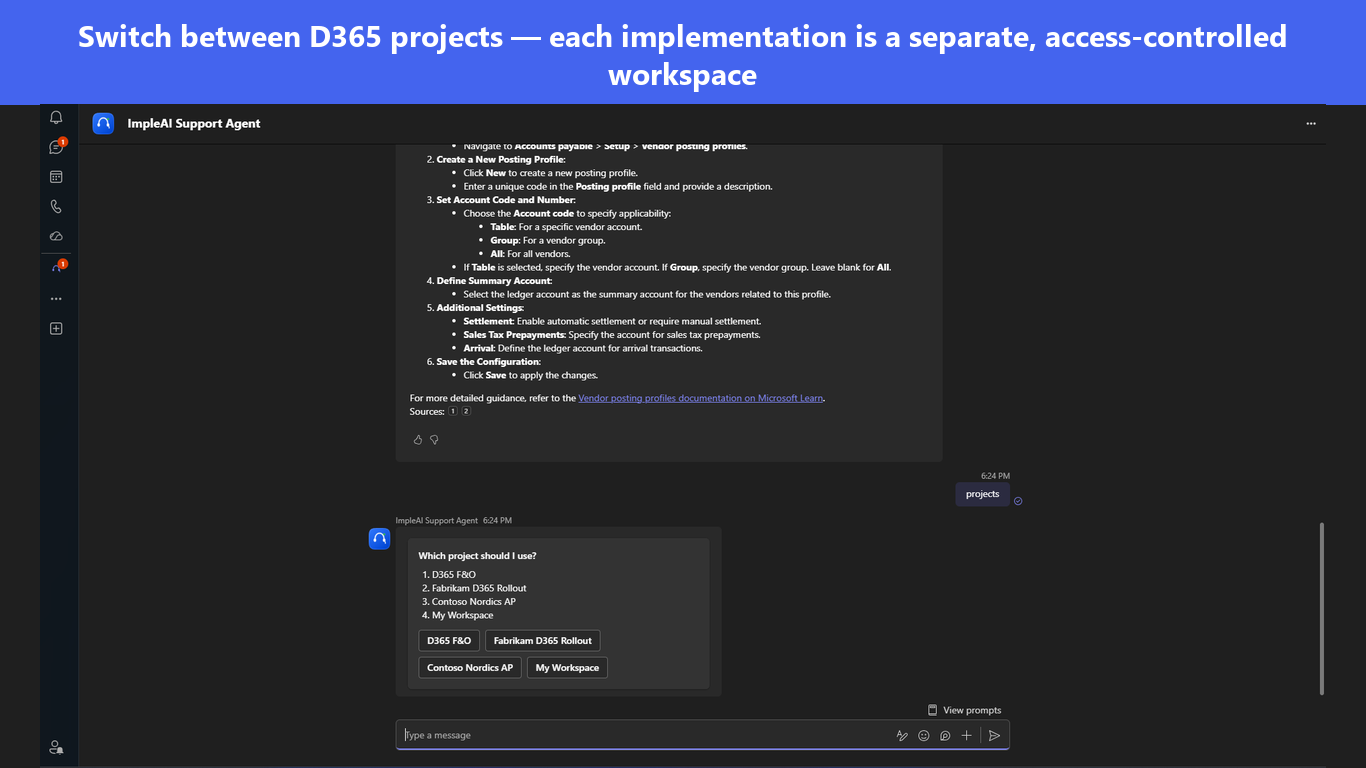Open source citation 1
1366x768 pixels.
click(x=453, y=411)
